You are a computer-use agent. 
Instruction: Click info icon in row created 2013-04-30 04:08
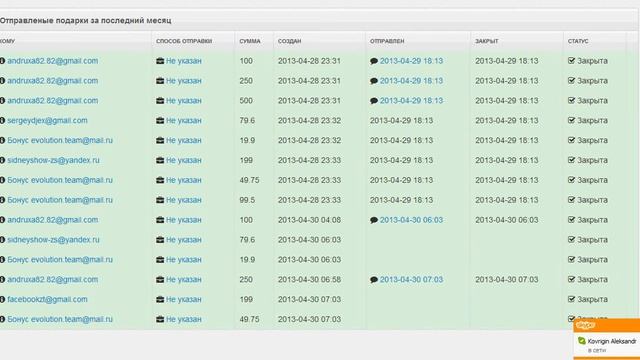tap(2, 220)
